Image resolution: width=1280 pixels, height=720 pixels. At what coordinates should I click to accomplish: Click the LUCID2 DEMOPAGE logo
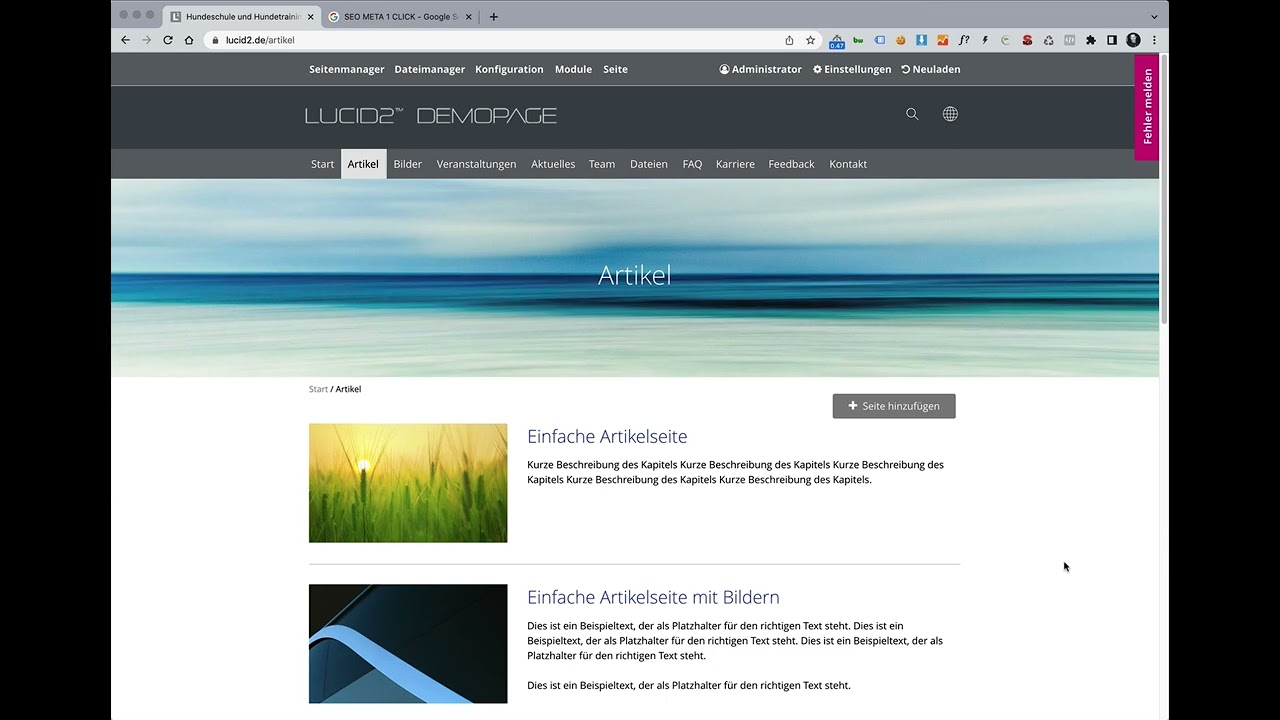431,115
